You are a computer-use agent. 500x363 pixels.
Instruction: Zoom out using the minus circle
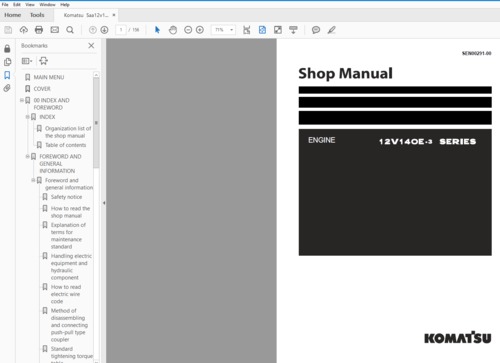tap(188, 30)
